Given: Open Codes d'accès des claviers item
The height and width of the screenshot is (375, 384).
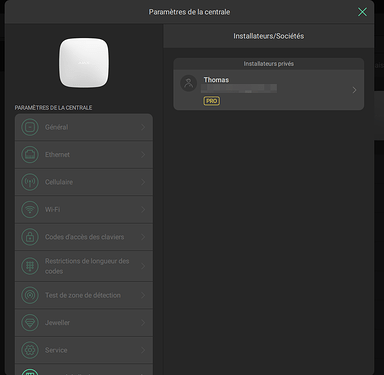Looking at the screenshot, I should pyautogui.click(x=84, y=237).
